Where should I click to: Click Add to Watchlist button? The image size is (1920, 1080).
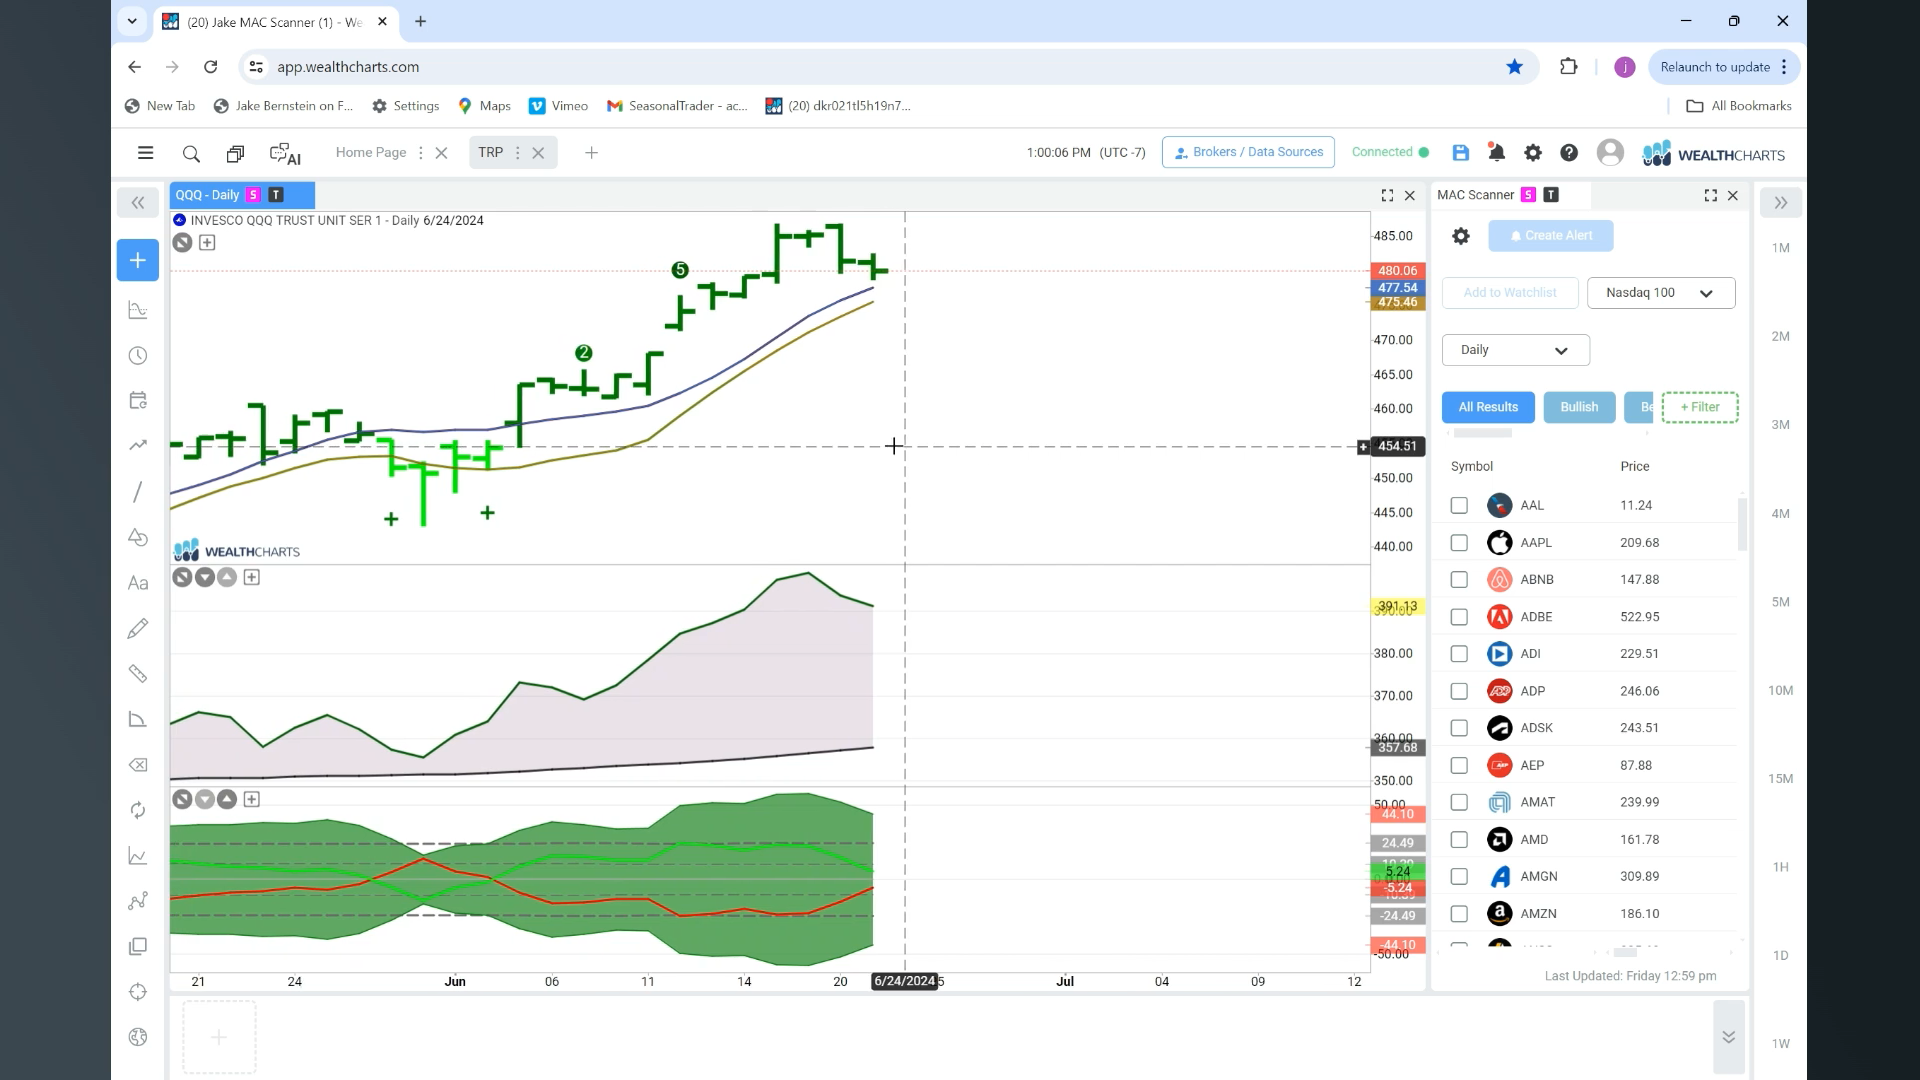pos(1510,293)
